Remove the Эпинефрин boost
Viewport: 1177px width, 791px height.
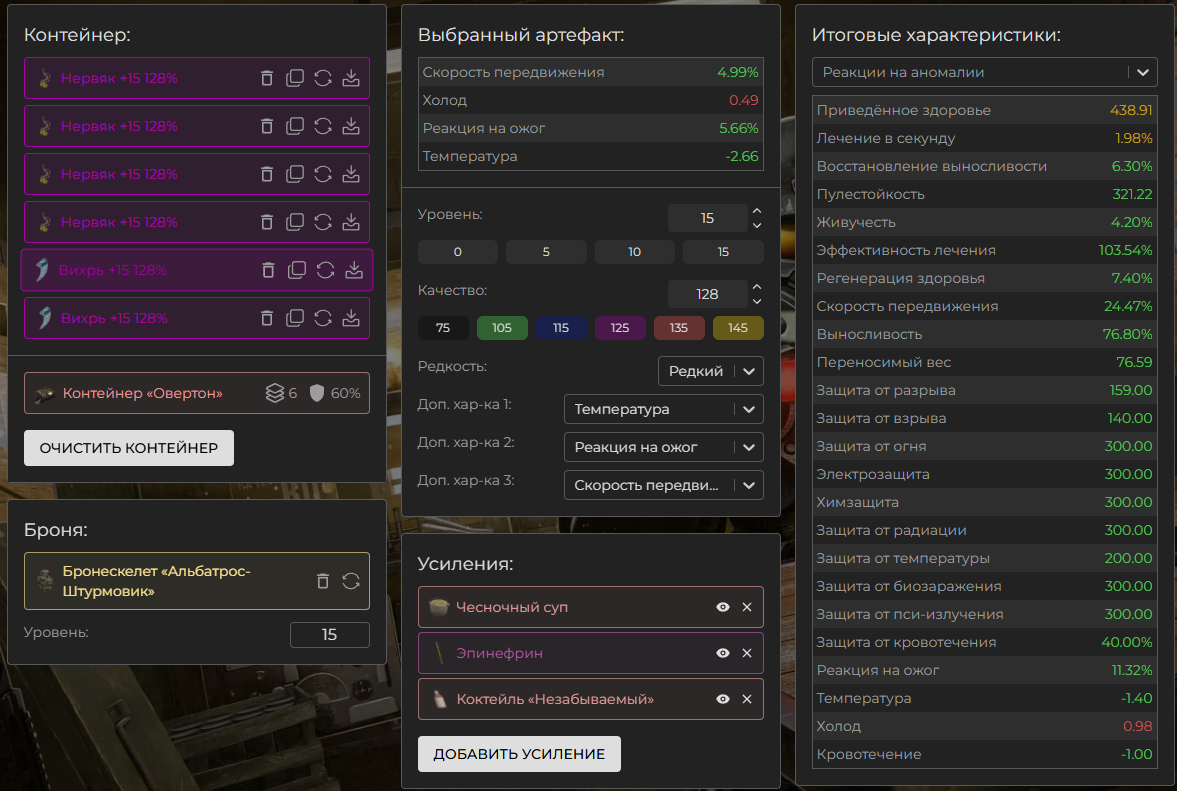(x=747, y=653)
